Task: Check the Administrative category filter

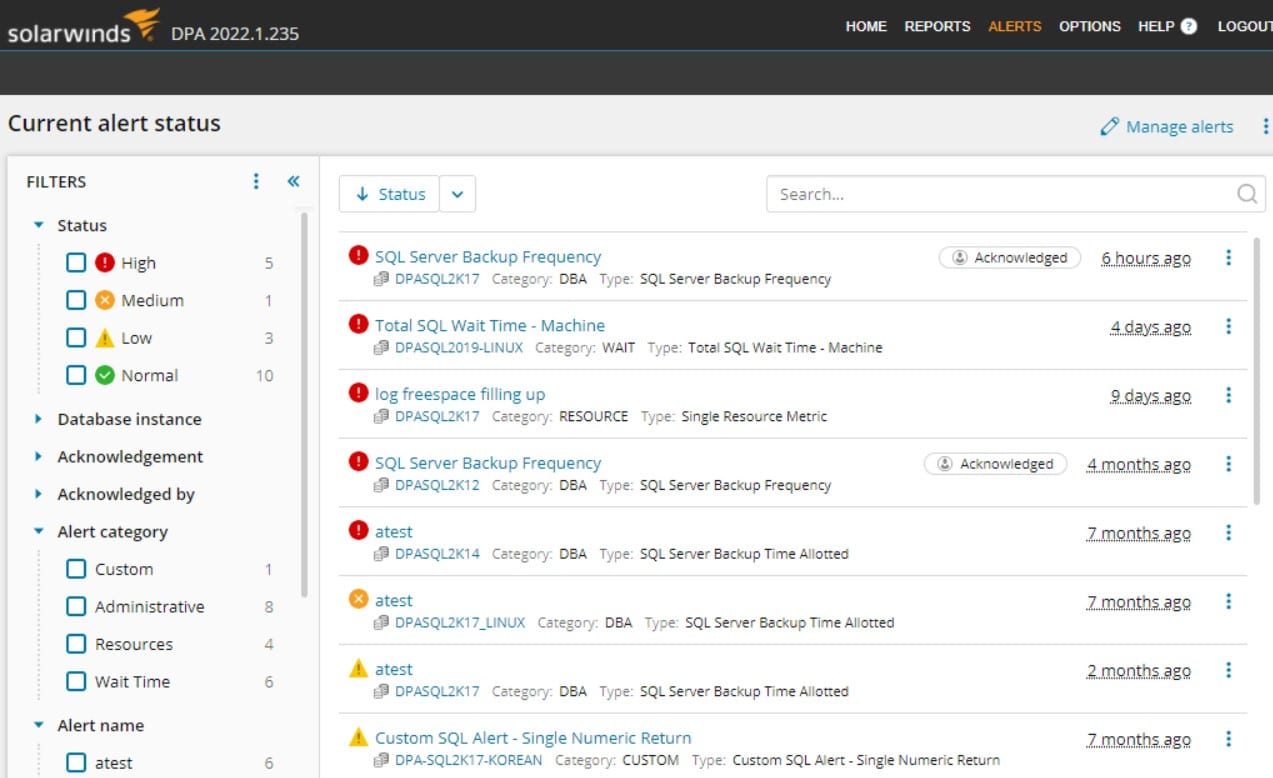Action: pyautogui.click(x=76, y=606)
